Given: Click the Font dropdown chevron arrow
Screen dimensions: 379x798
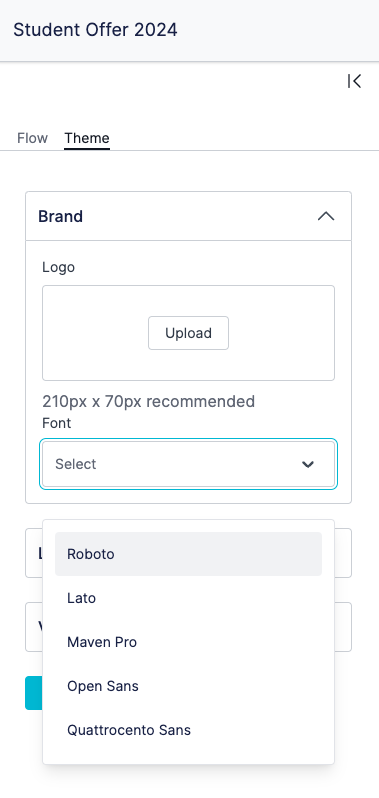Looking at the screenshot, I should [x=308, y=464].
